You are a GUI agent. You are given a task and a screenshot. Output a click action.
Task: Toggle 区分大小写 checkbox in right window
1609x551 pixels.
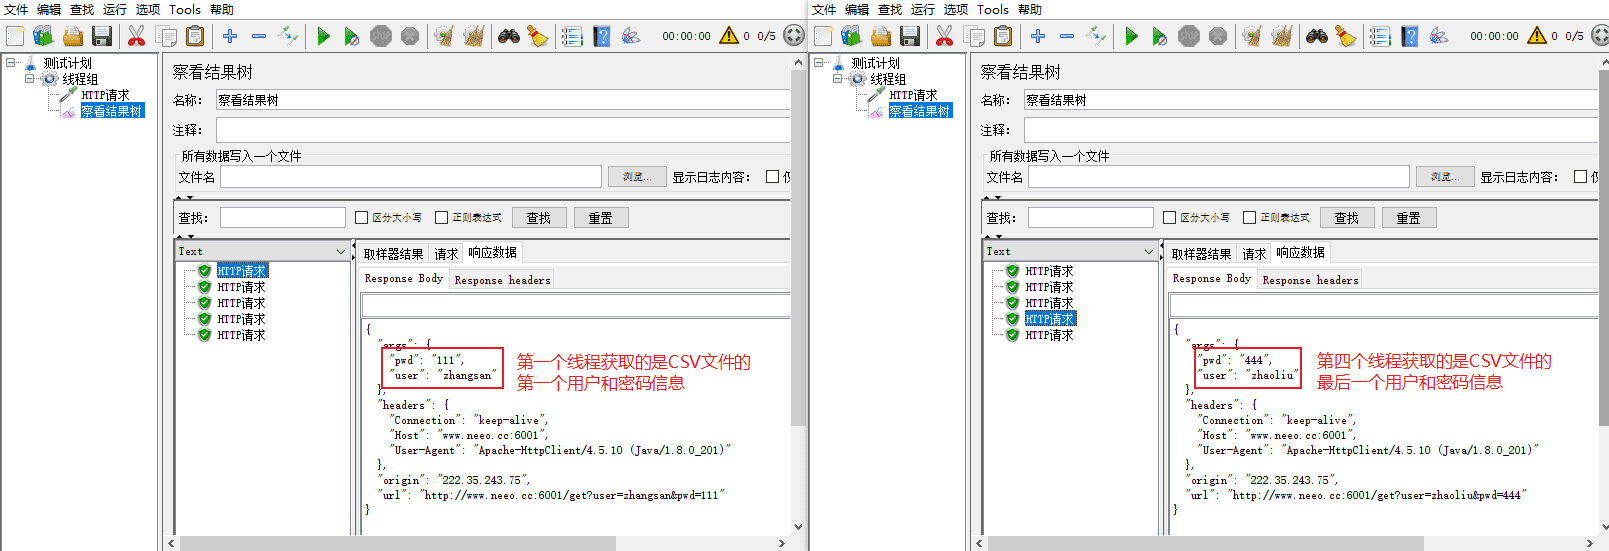pyautogui.click(x=1170, y=217)
